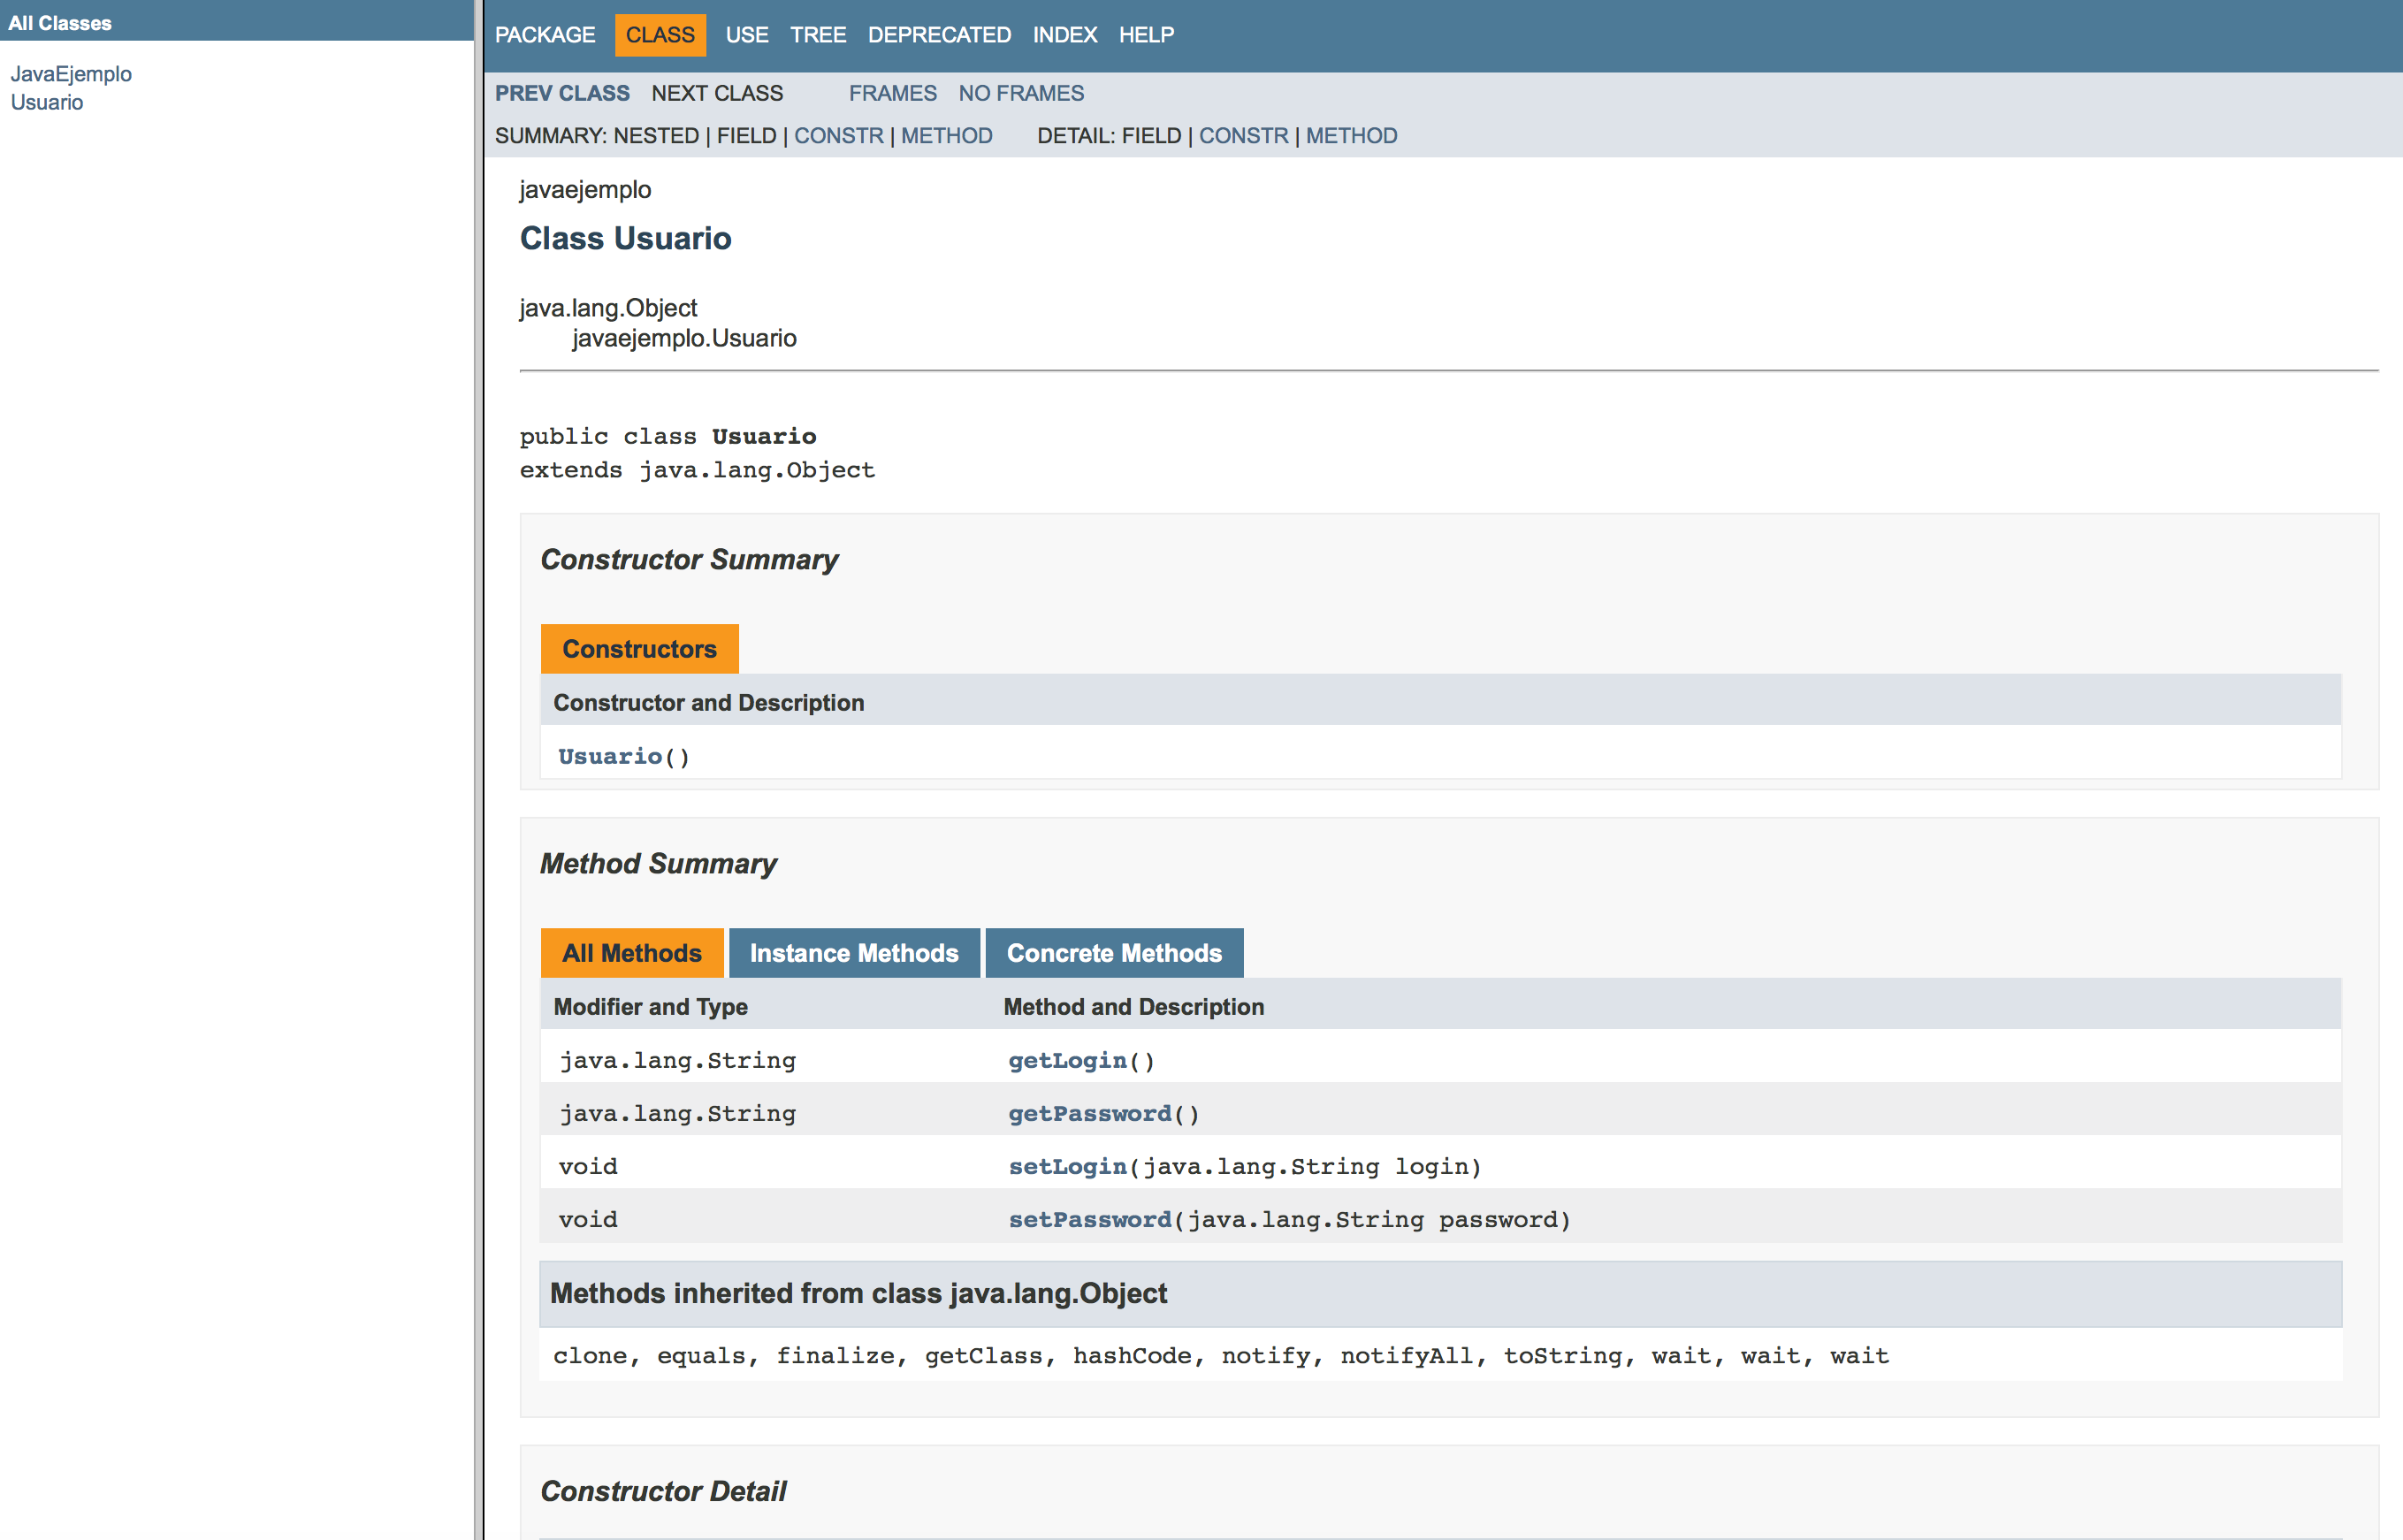Open the setPassword method description
Image resolution: width=2403 pixels, height=1540 pixels.
[1088, 1219]
